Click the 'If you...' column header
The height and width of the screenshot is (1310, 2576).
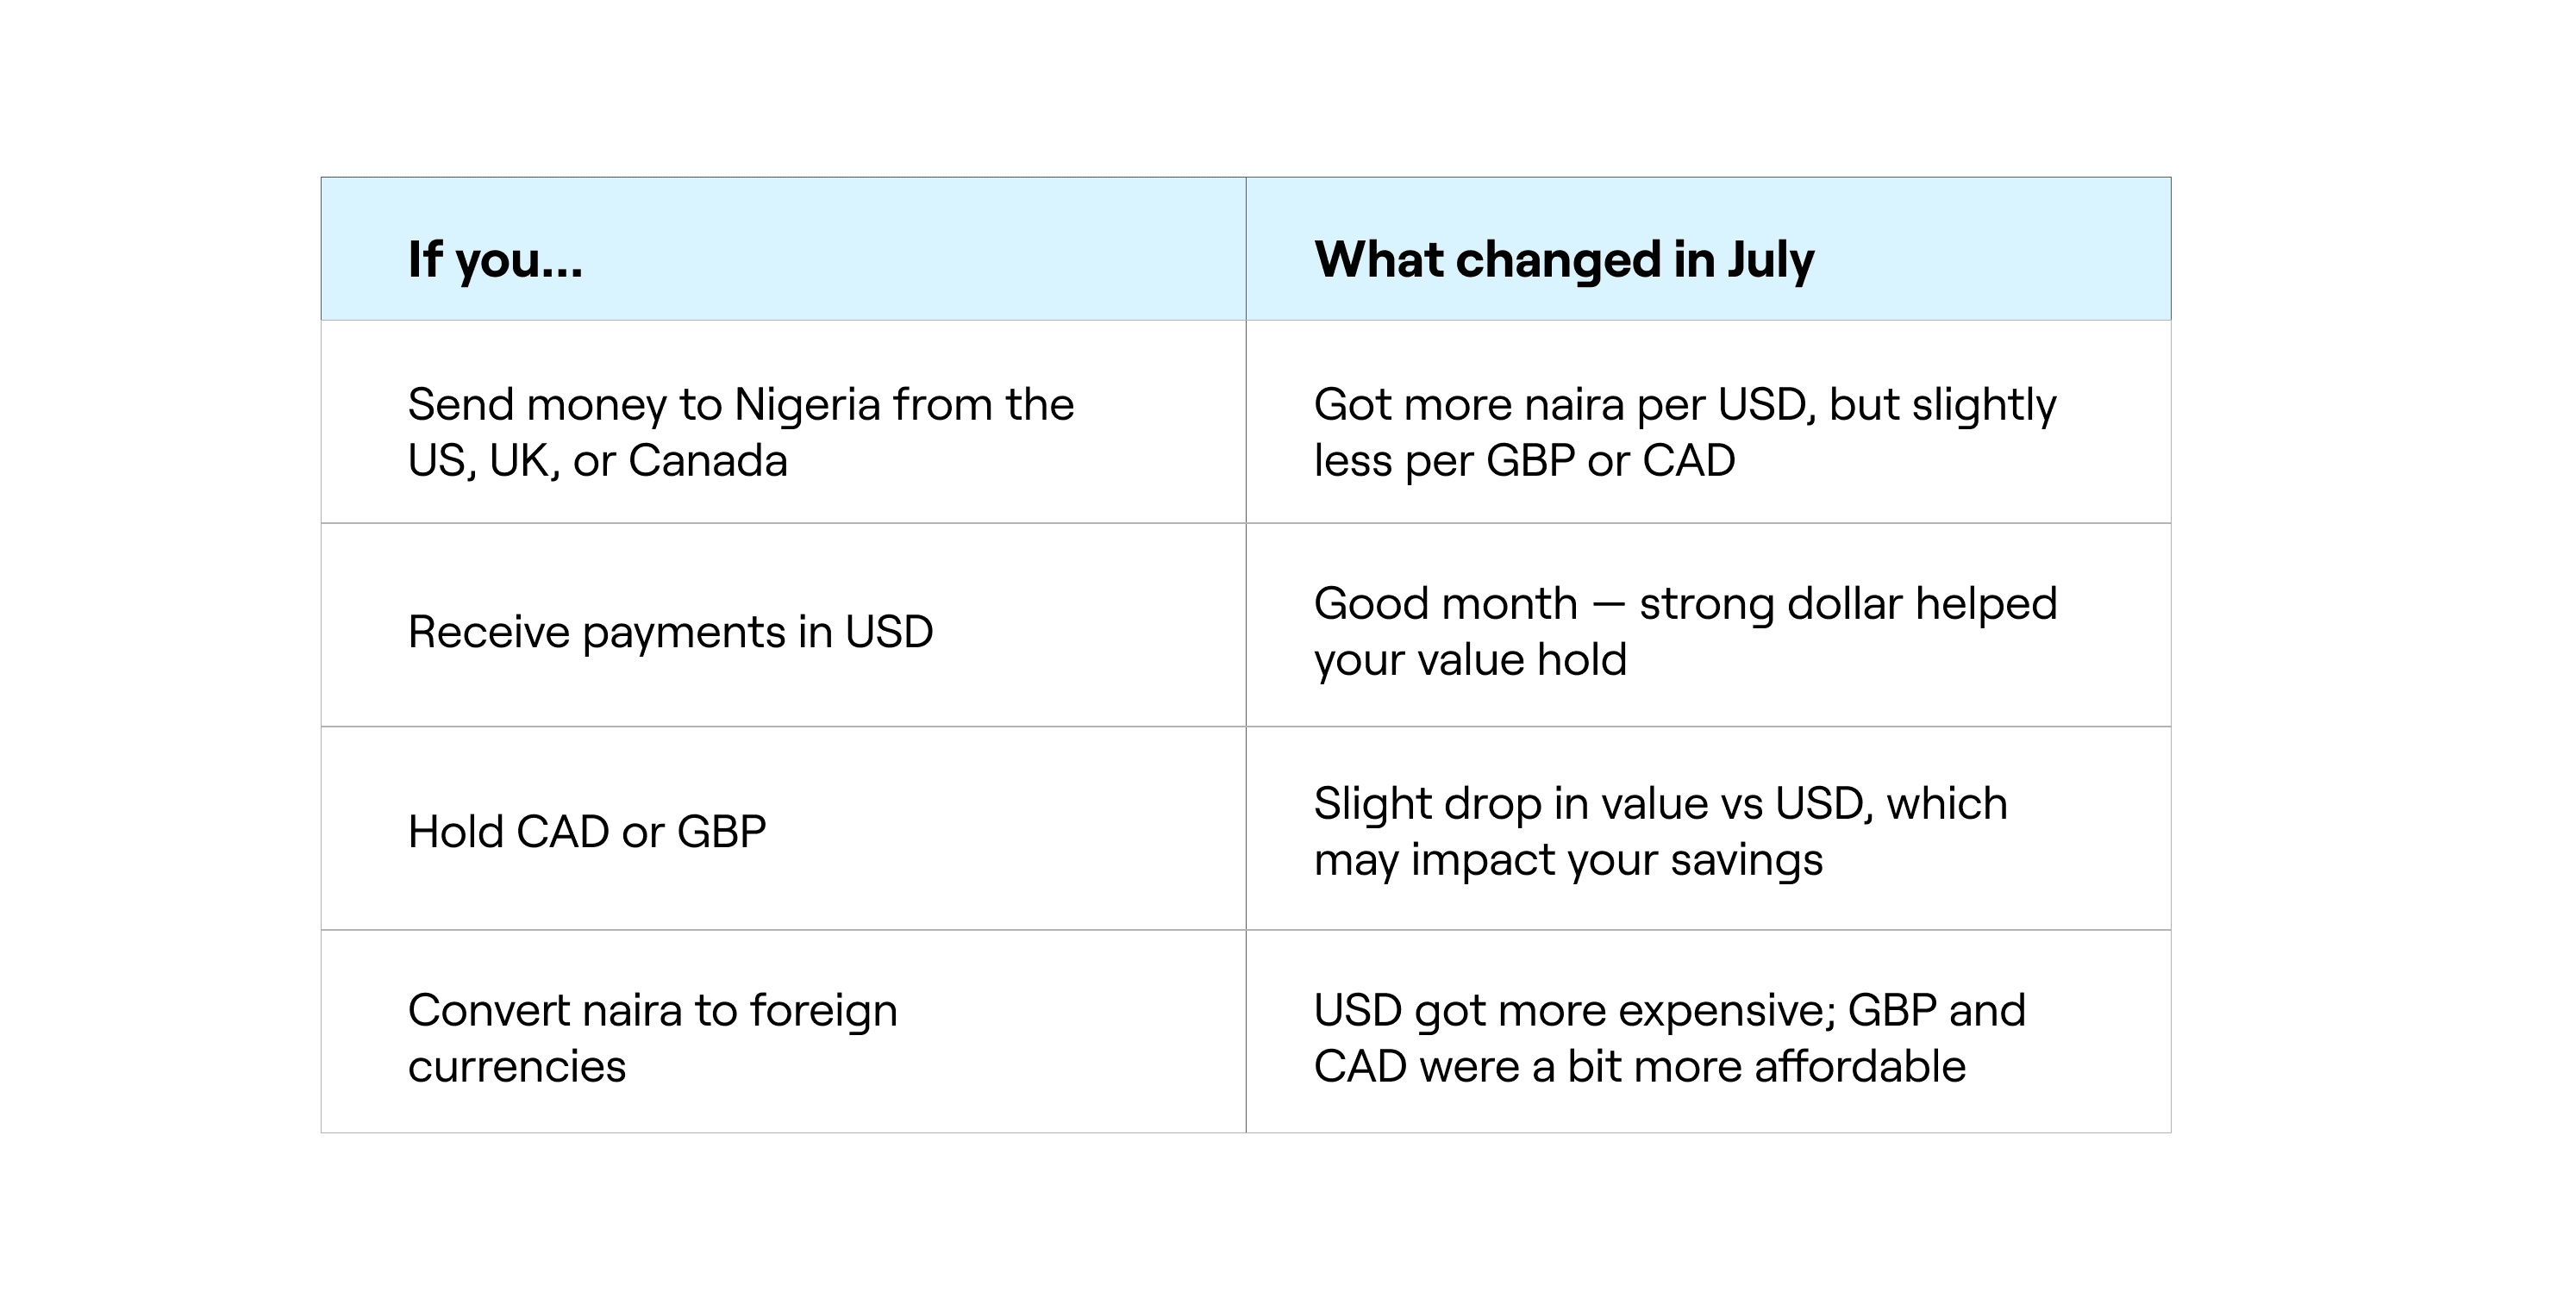click(495, 260)
